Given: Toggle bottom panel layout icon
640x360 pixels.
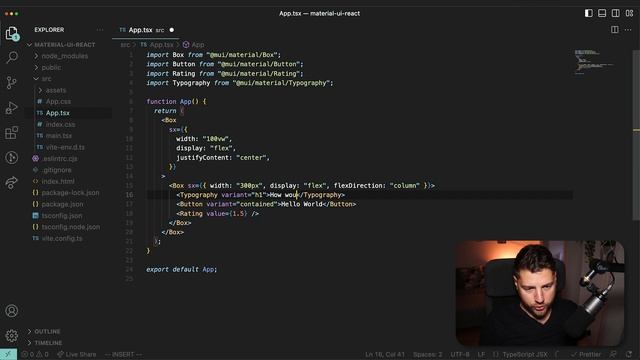Looking at the screenshot, I should (x=602, y=13).
